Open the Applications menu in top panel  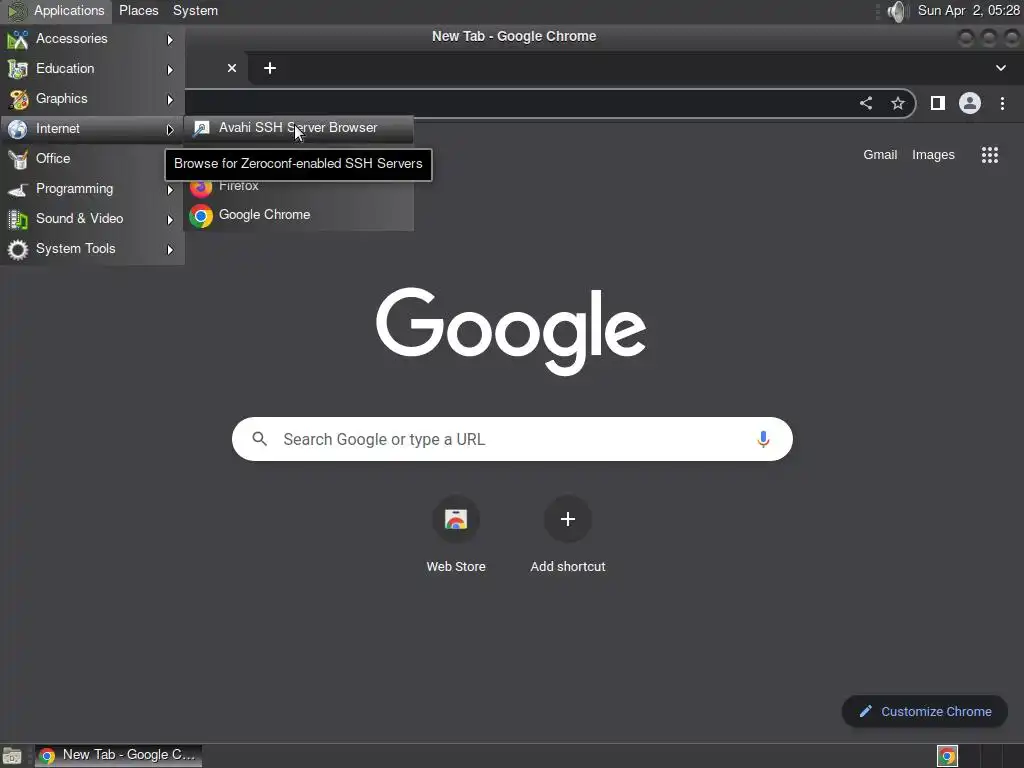point(56,10)
